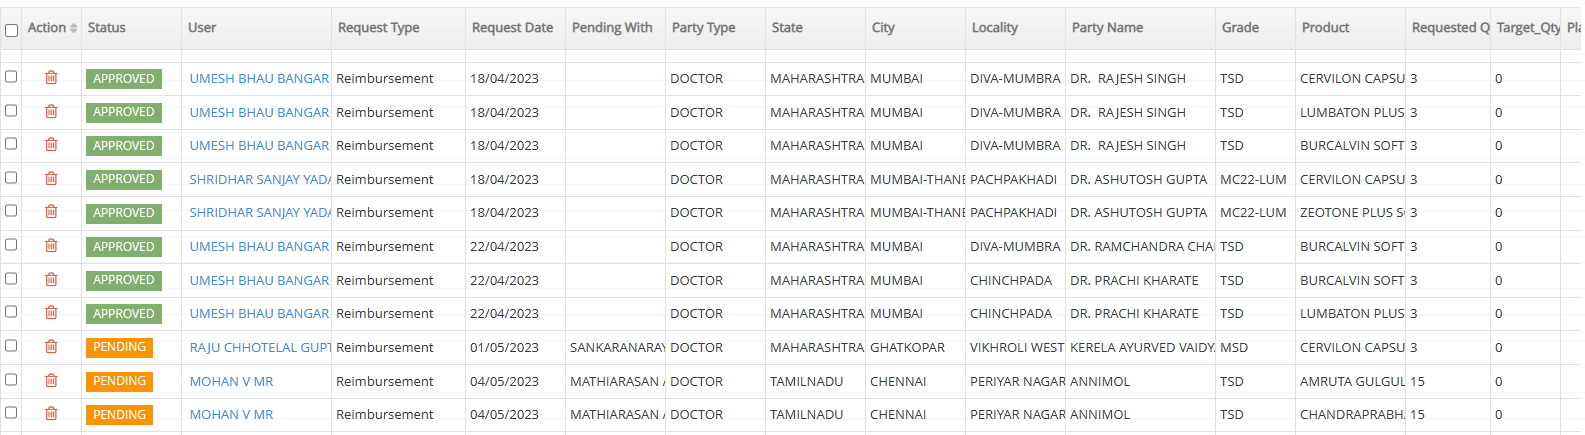Click trash icon on Raju Chhotelal Gupta's row
Screen dimensions: 1585x435
(x=51, y=347)
